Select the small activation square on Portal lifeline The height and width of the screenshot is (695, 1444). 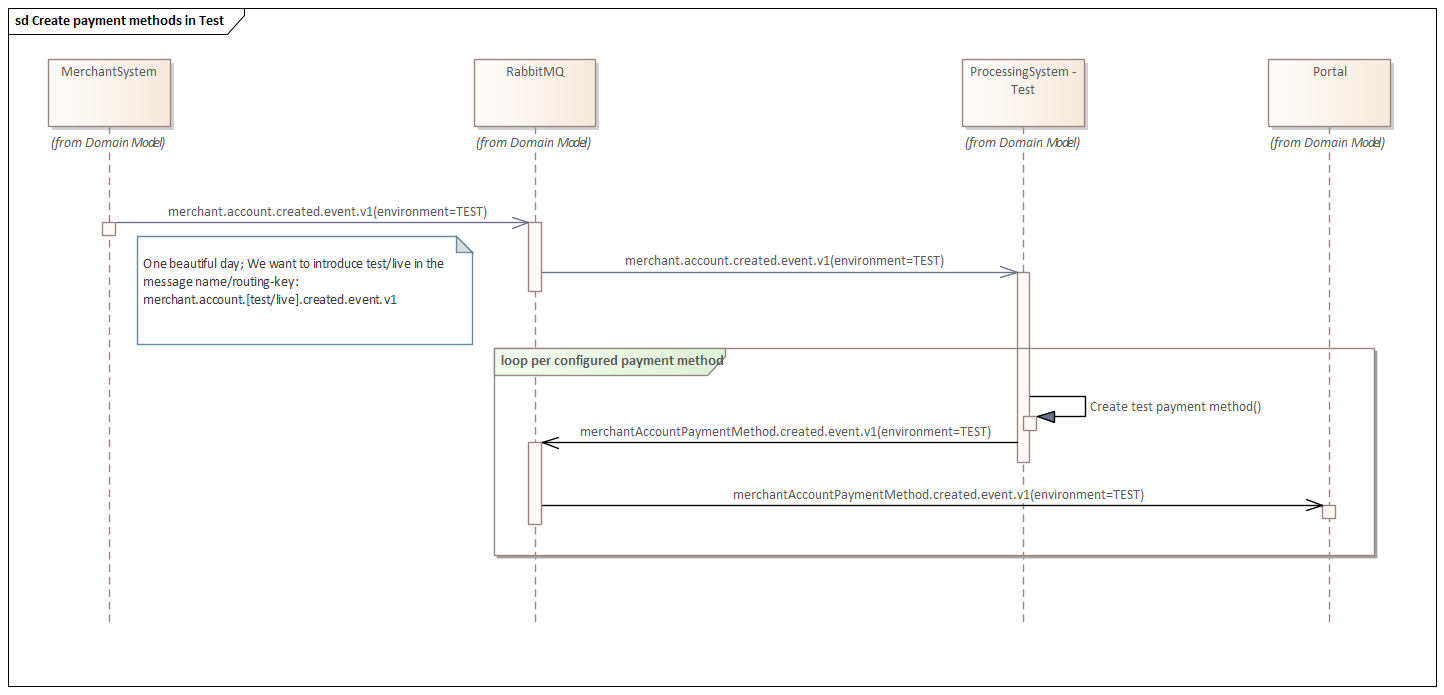coord(1329,512)
